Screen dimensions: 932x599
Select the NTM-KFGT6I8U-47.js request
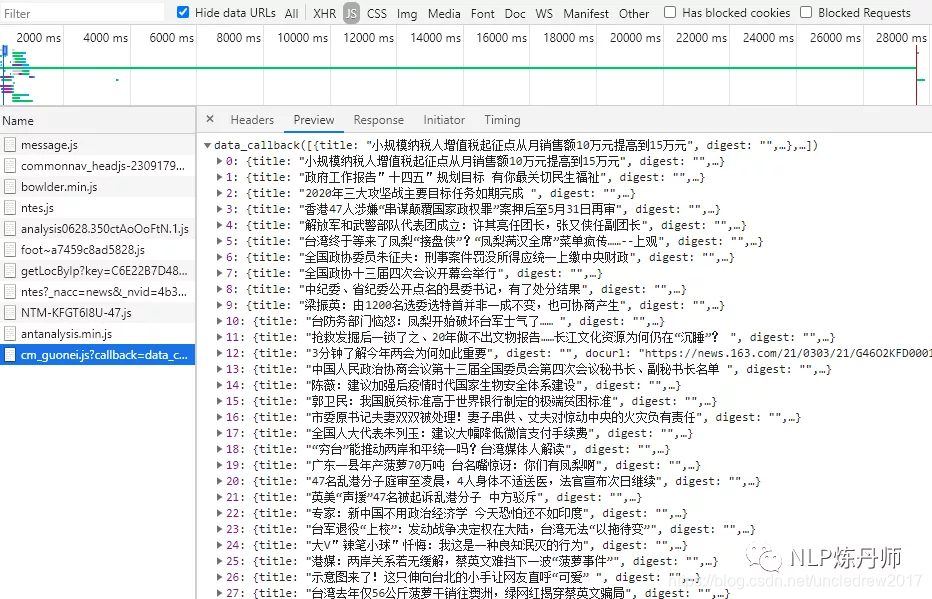pyautogui.click(x=97, y=313)
